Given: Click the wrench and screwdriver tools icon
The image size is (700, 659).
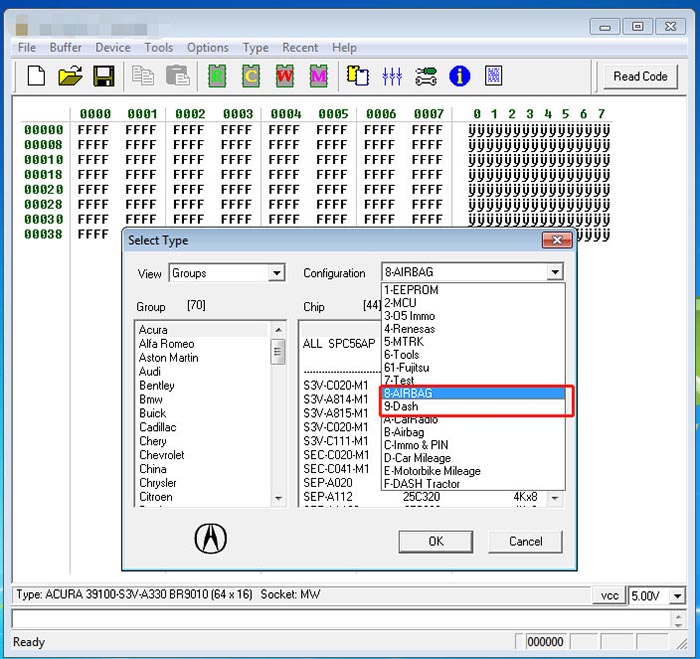Looking at the screenshot, I should pos(426,76).
